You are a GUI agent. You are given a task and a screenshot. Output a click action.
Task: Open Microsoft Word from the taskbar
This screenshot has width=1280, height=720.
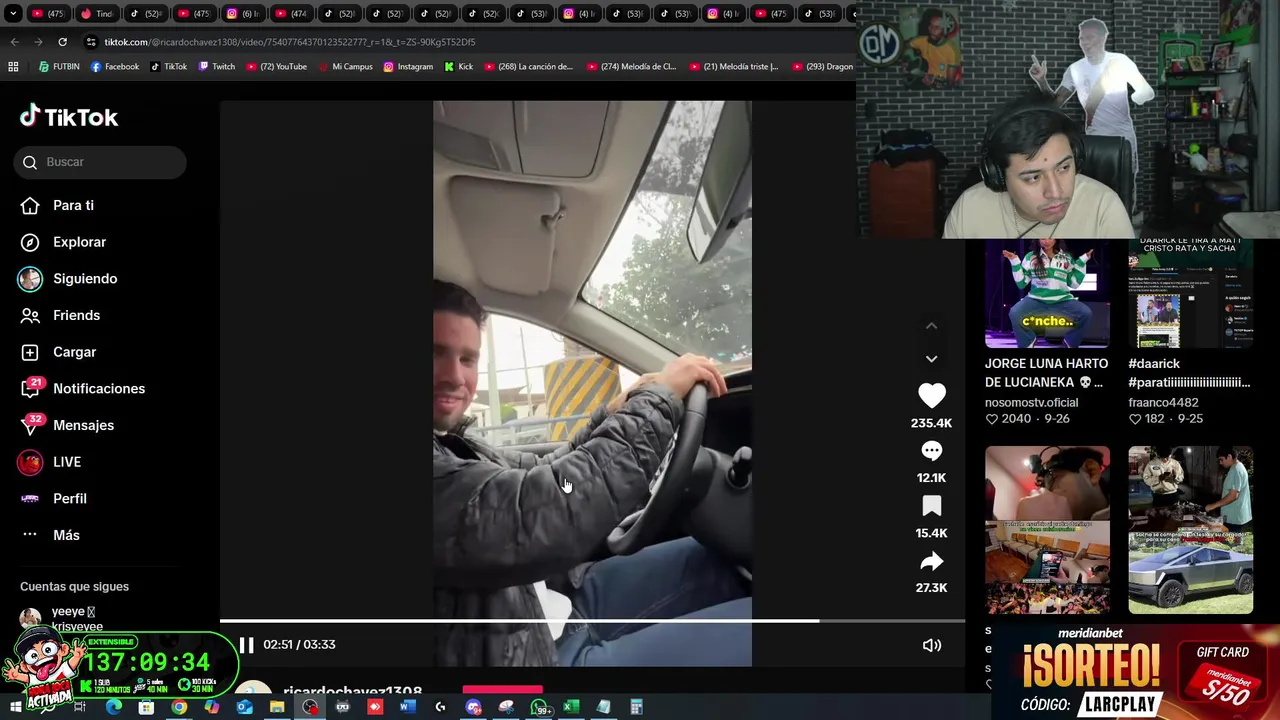(x=407, y=707)
